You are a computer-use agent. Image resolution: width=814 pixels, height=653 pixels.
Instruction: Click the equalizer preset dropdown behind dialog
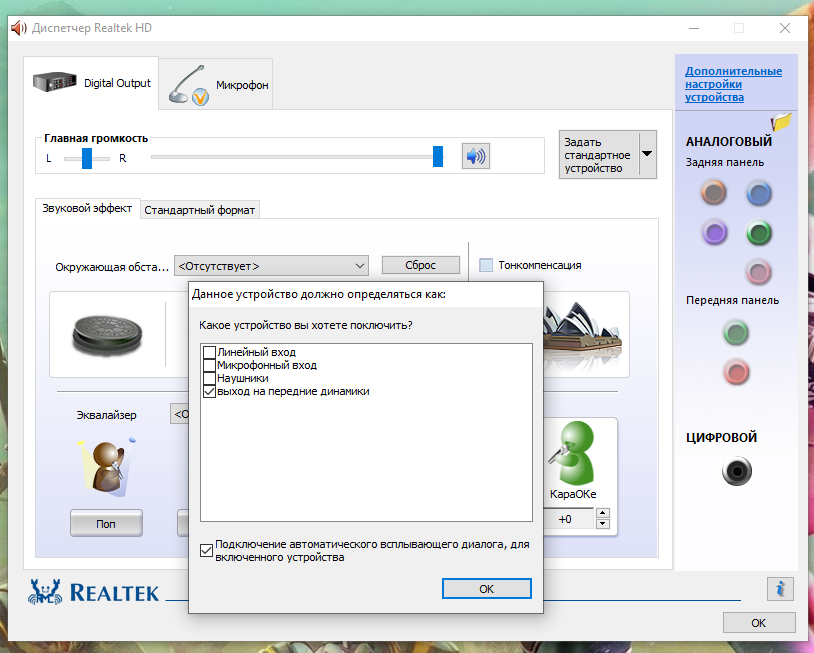tap(180, 414)
